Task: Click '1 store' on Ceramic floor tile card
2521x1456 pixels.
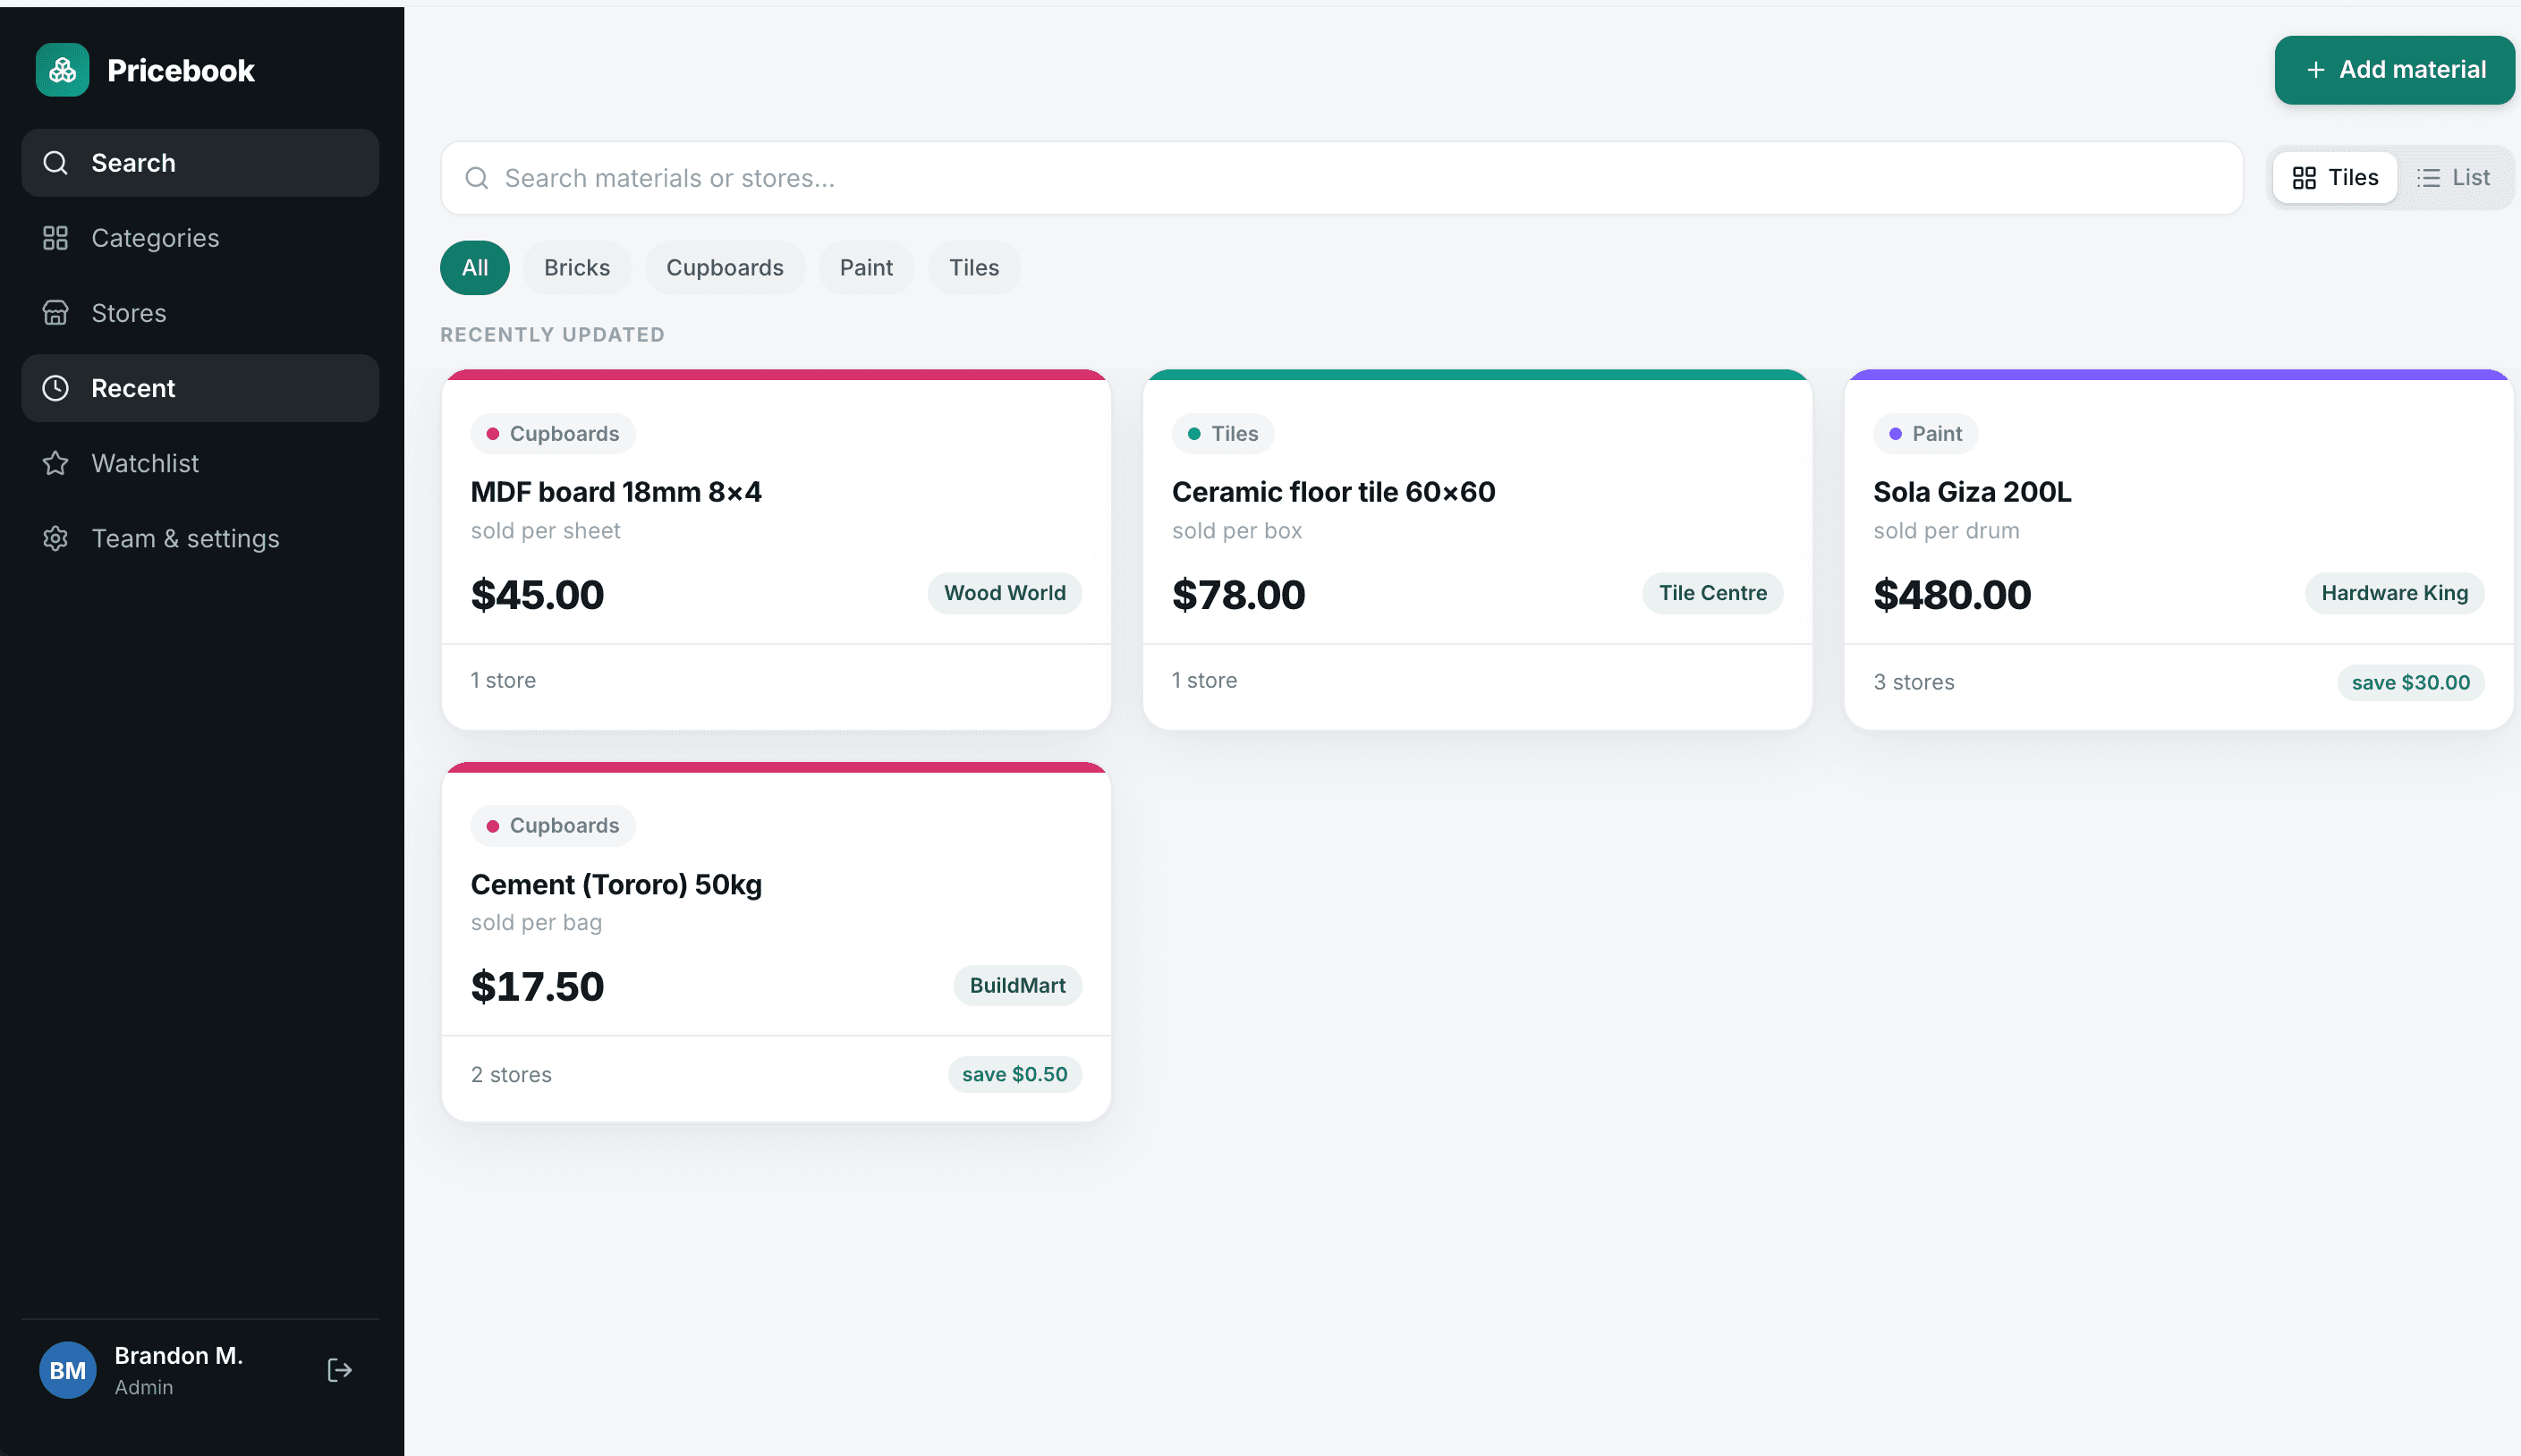Action: (x=1204, y=681)
